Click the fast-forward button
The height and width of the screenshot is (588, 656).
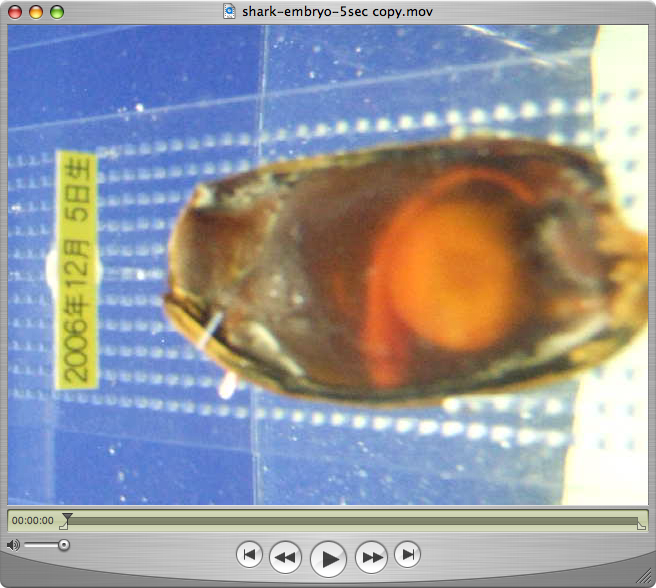(x=371, y=557)
